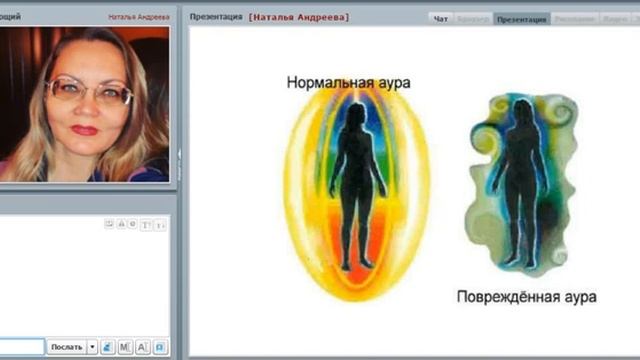The image size is (640, 360).
Task: Open the greyed tab between Чат and Презентация
Action: pos(473,19)
